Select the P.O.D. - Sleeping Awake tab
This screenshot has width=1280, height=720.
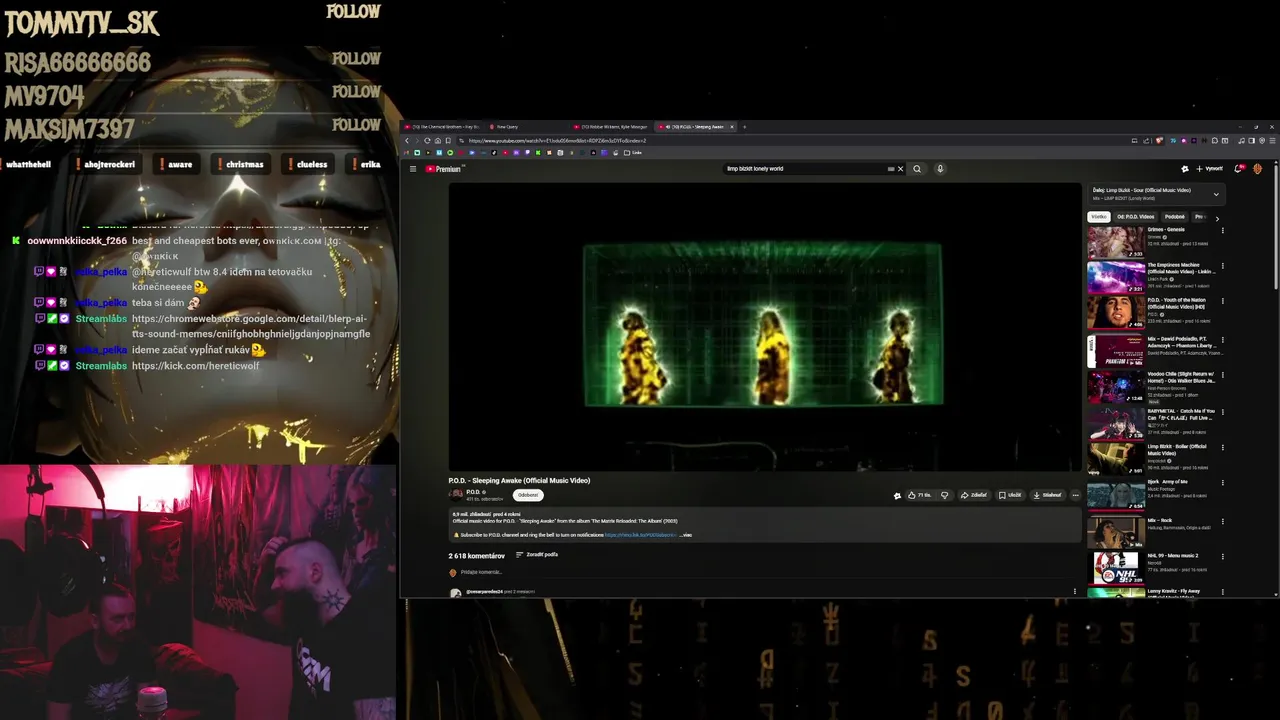coord(694,127)
